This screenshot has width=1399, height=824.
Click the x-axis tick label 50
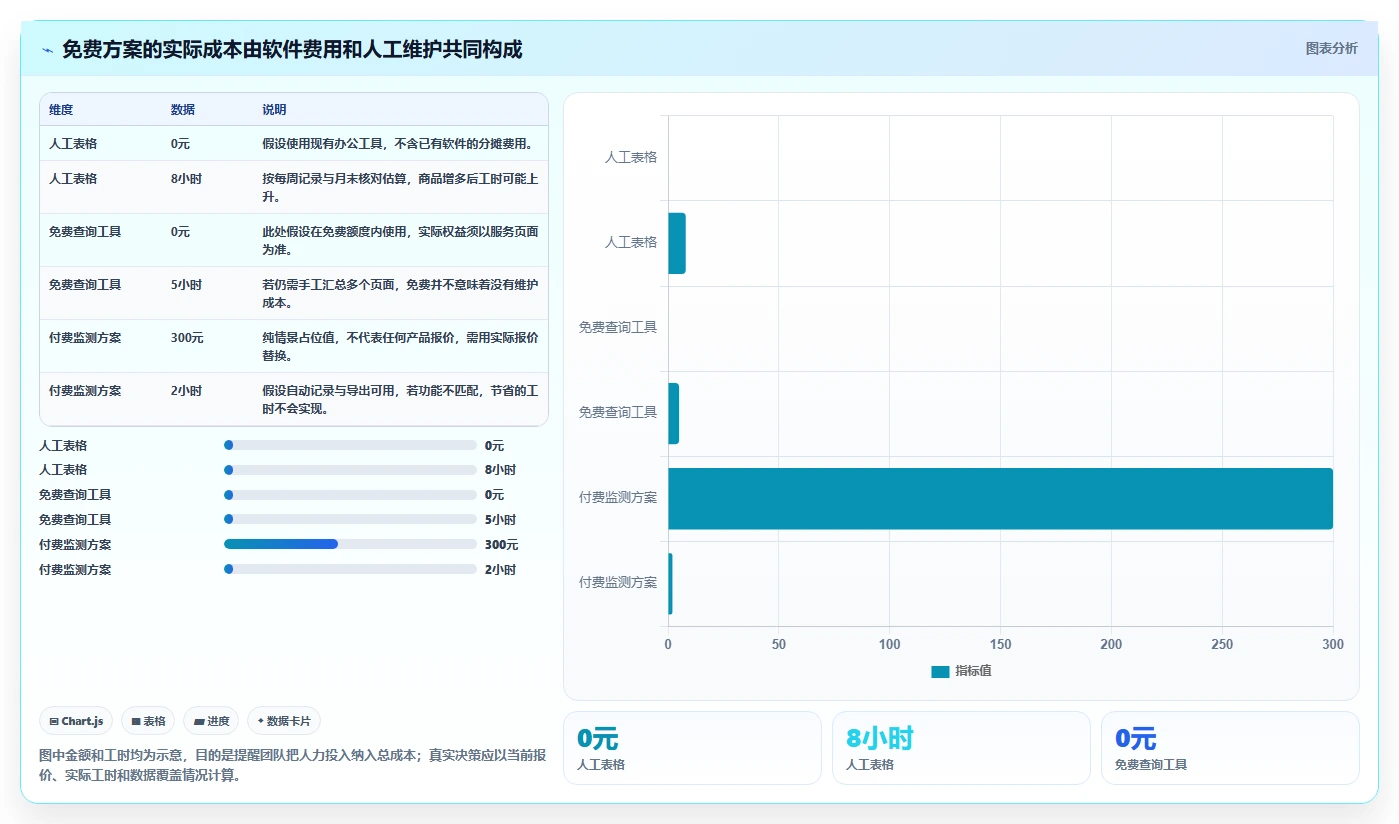pyautogui.click(x=779, y=645)
